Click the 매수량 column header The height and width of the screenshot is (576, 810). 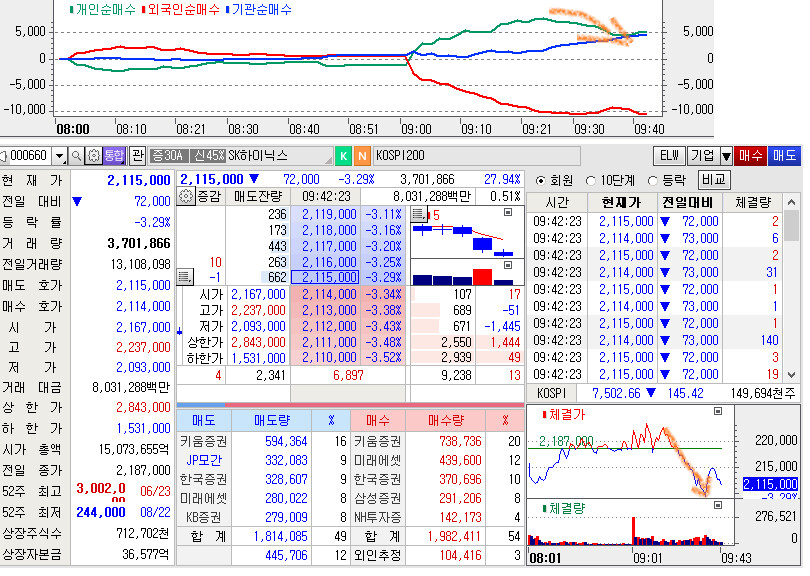[x=445, y=421]
